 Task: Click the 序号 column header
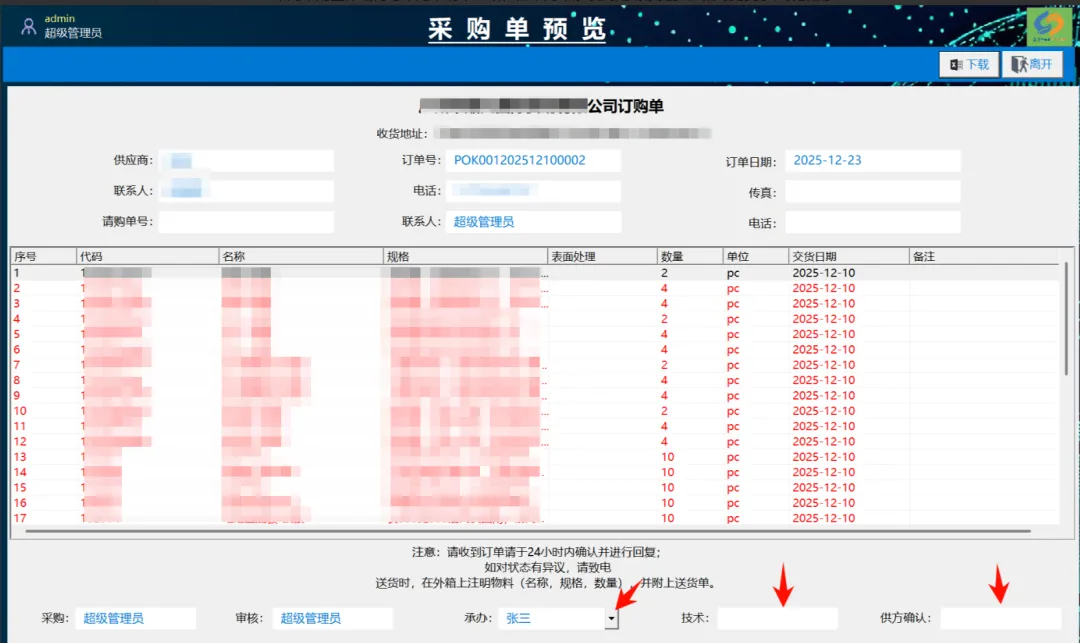43,256
